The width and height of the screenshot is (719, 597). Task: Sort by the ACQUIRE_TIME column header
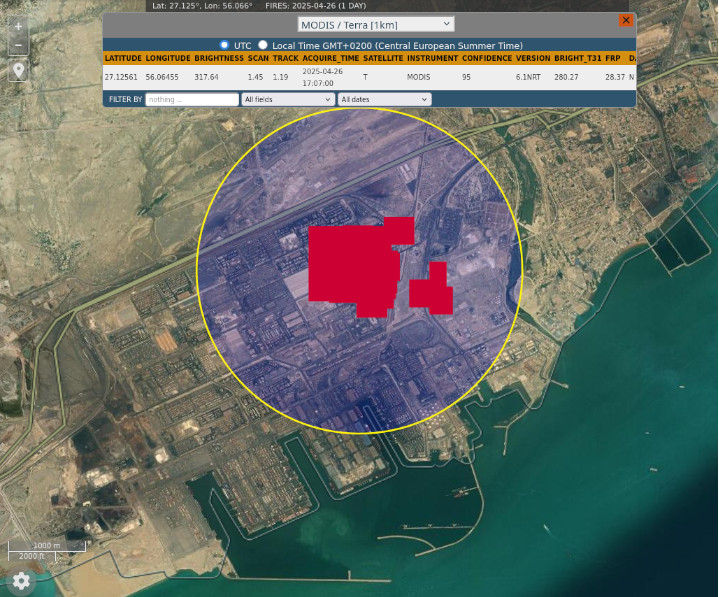click(x=331, y=58)
